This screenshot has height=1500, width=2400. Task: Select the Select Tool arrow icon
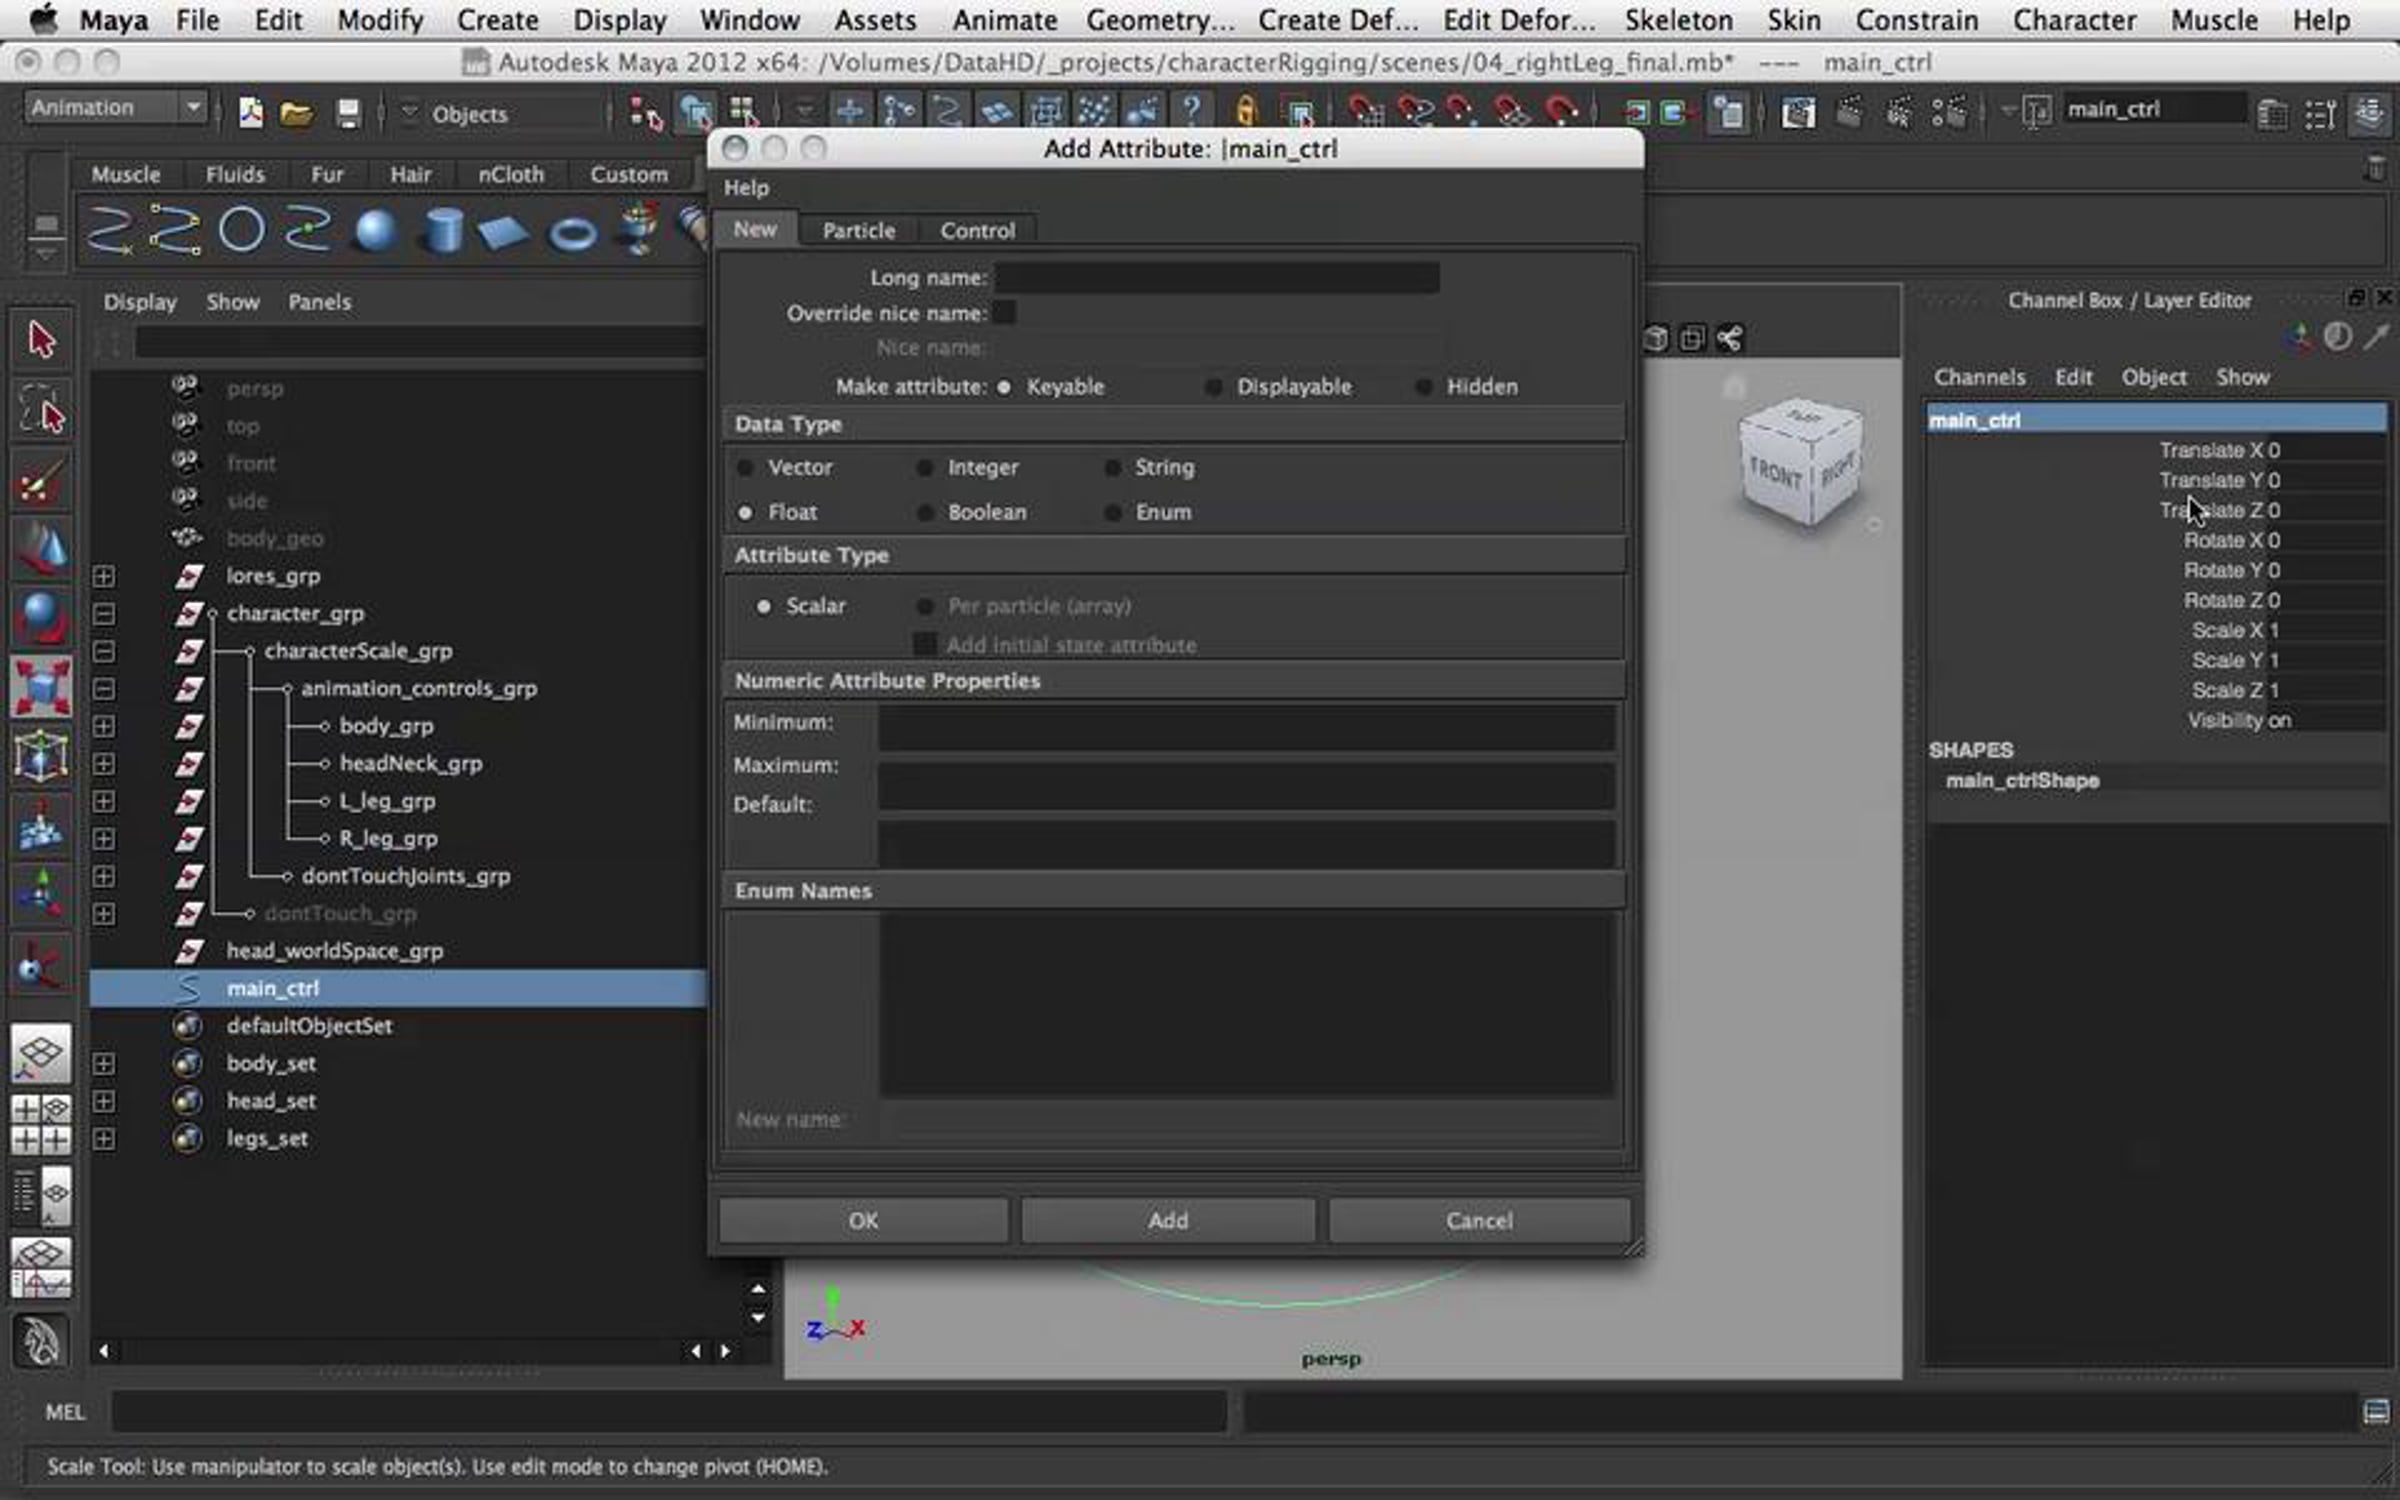[41, 340]
